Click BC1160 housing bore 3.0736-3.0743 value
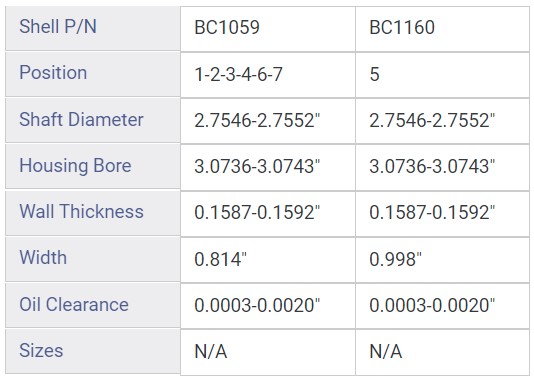Viewport: 534px width, 378px height. [432, 167]
